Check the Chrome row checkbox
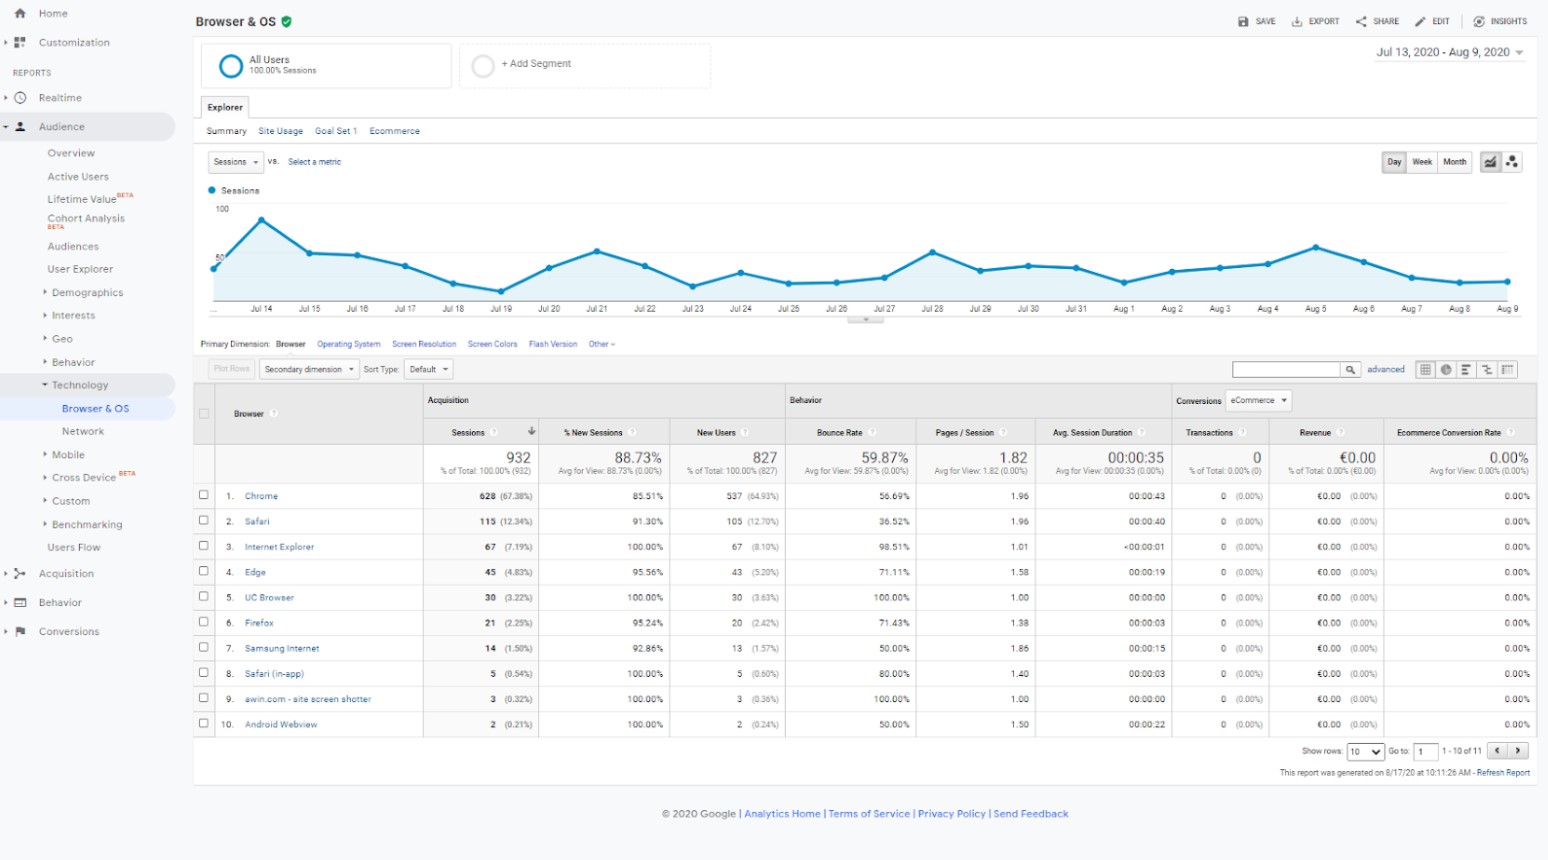 click(204, 495)
